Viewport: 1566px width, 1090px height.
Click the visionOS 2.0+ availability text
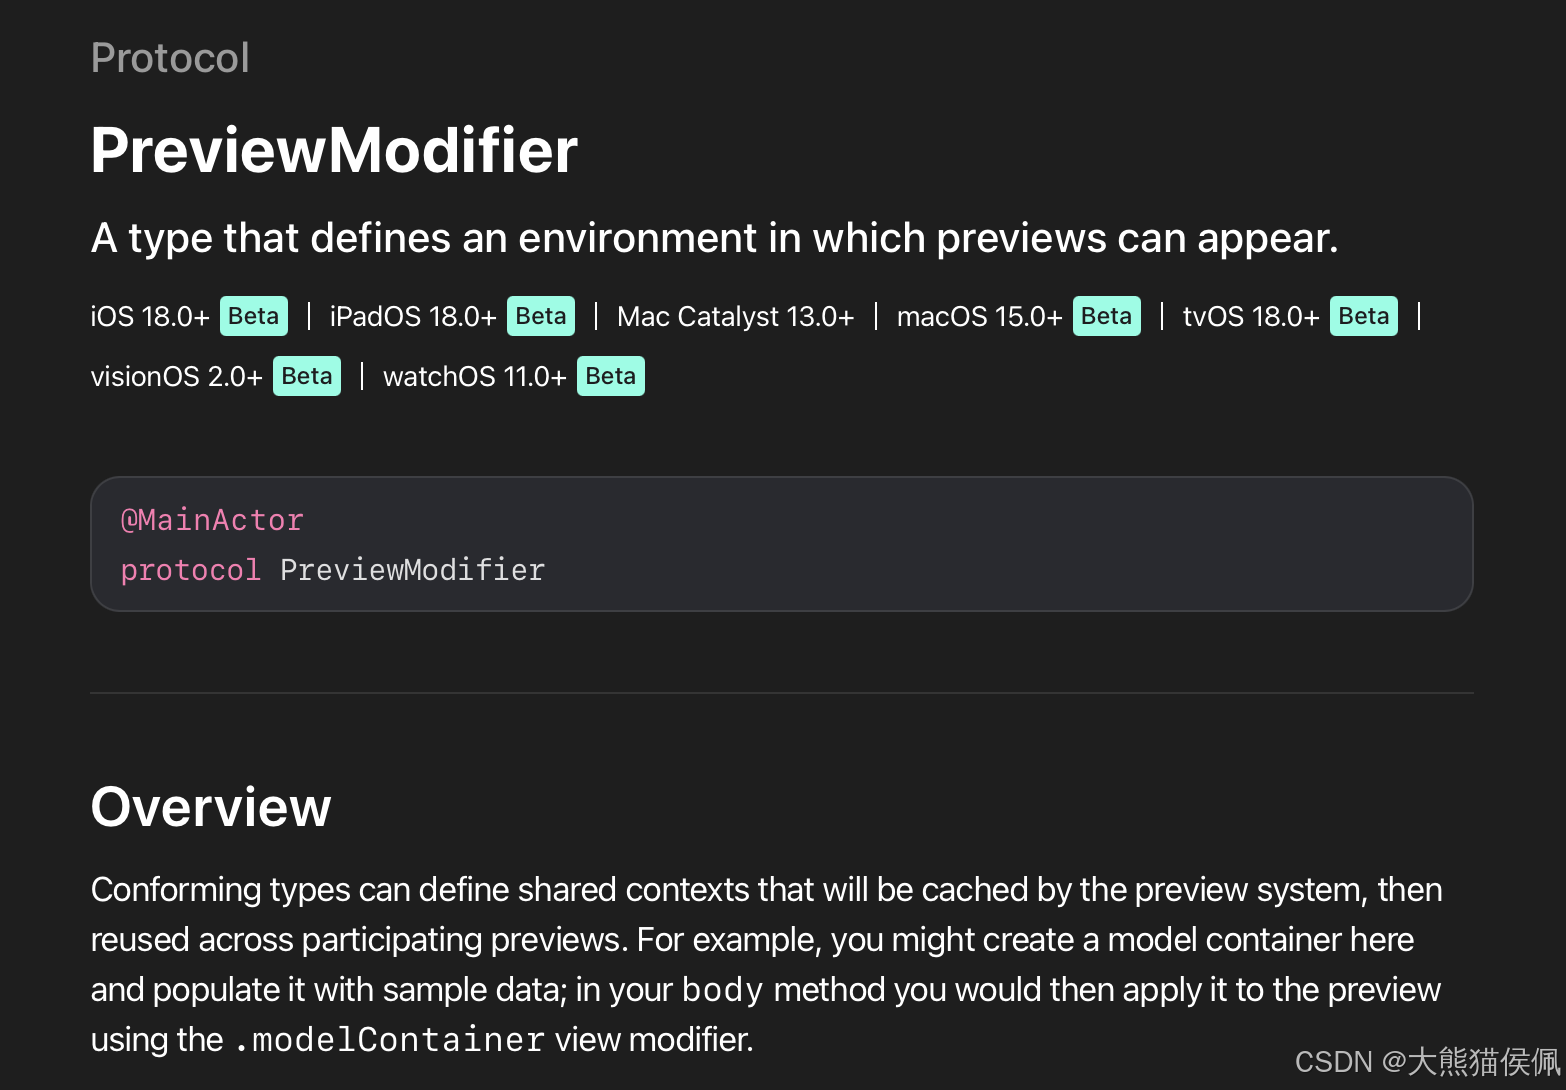click(x=177, y=377)
